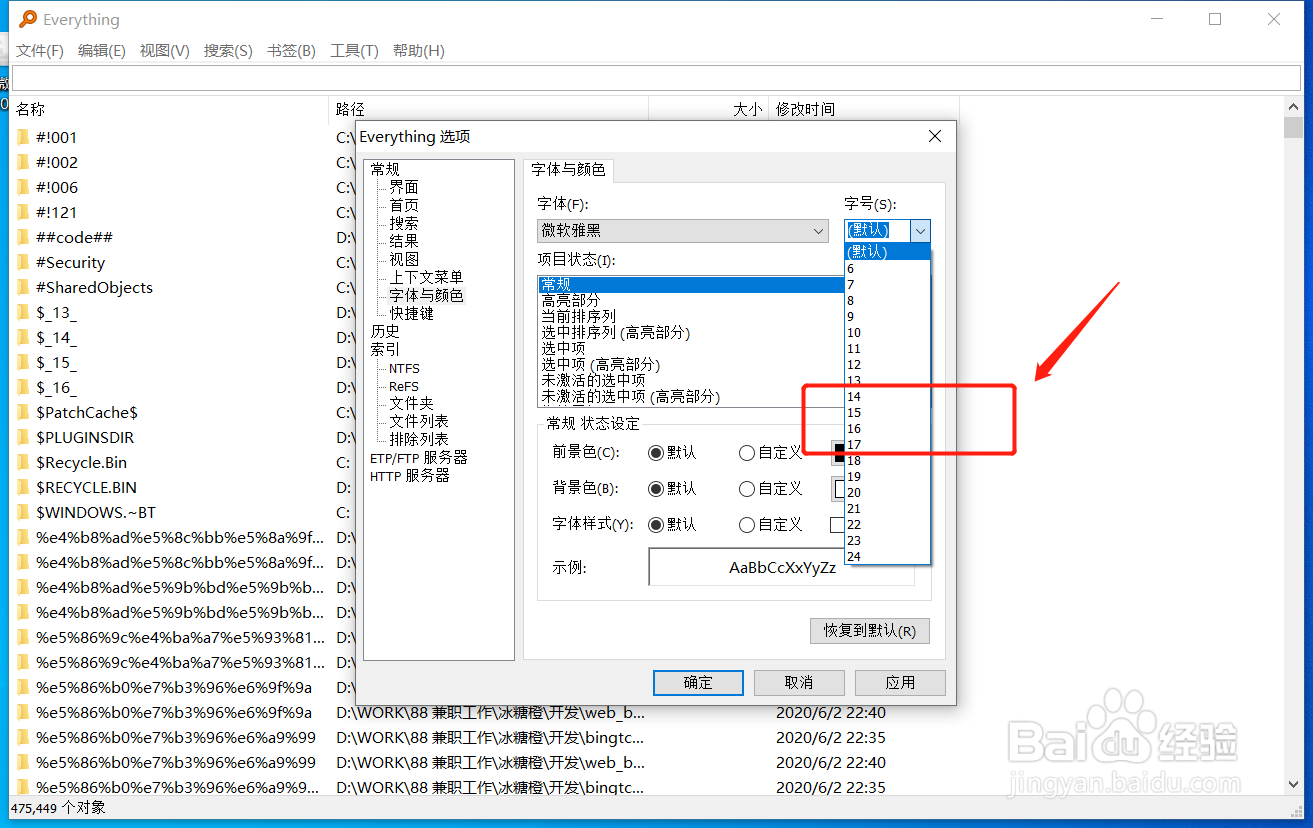This screenshot has height=828, width=1313.
Task: Open ETP/FTP 服务器 settings
Action: 418,457
